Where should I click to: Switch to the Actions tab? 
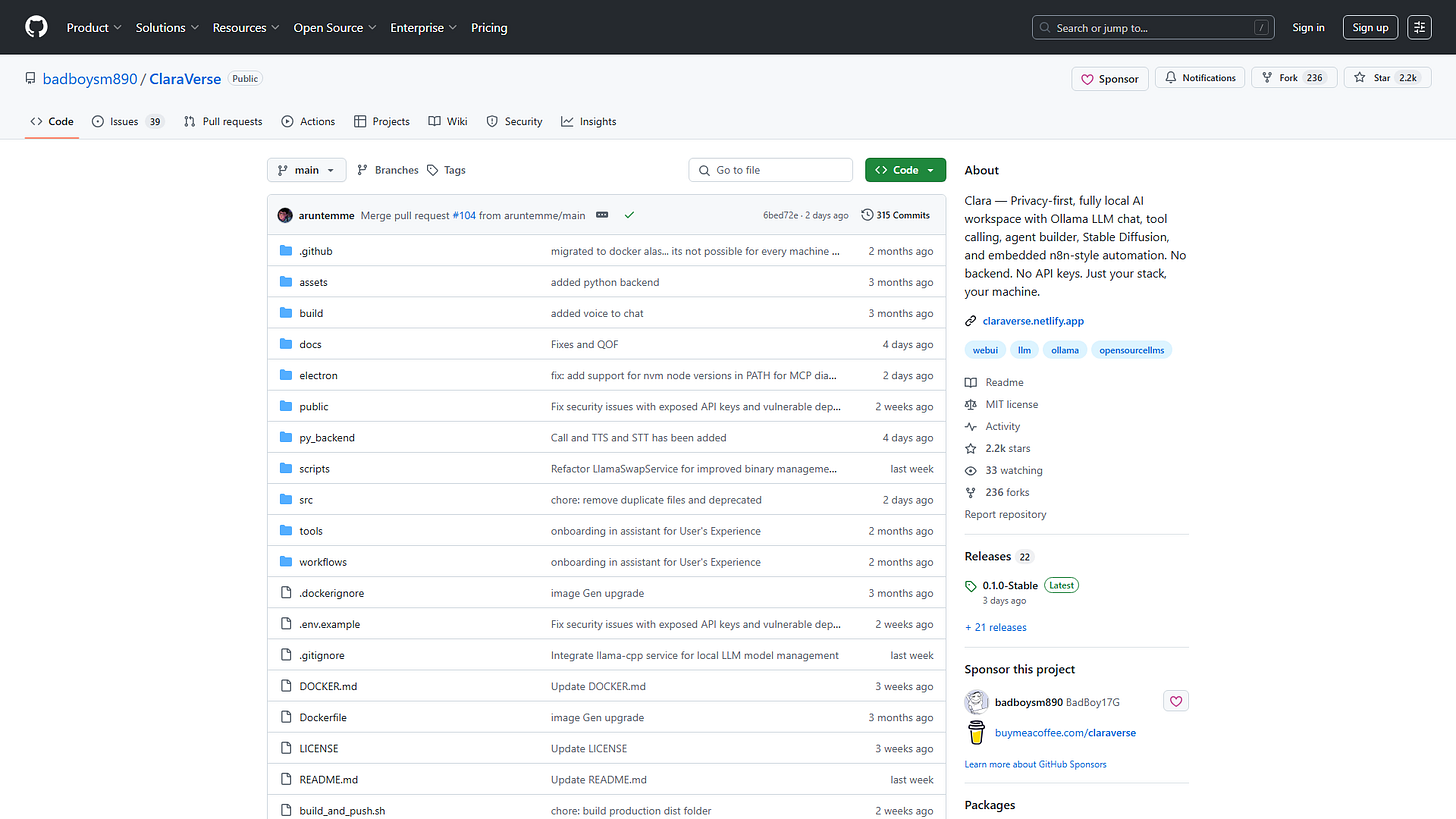[x=308, y=121]
